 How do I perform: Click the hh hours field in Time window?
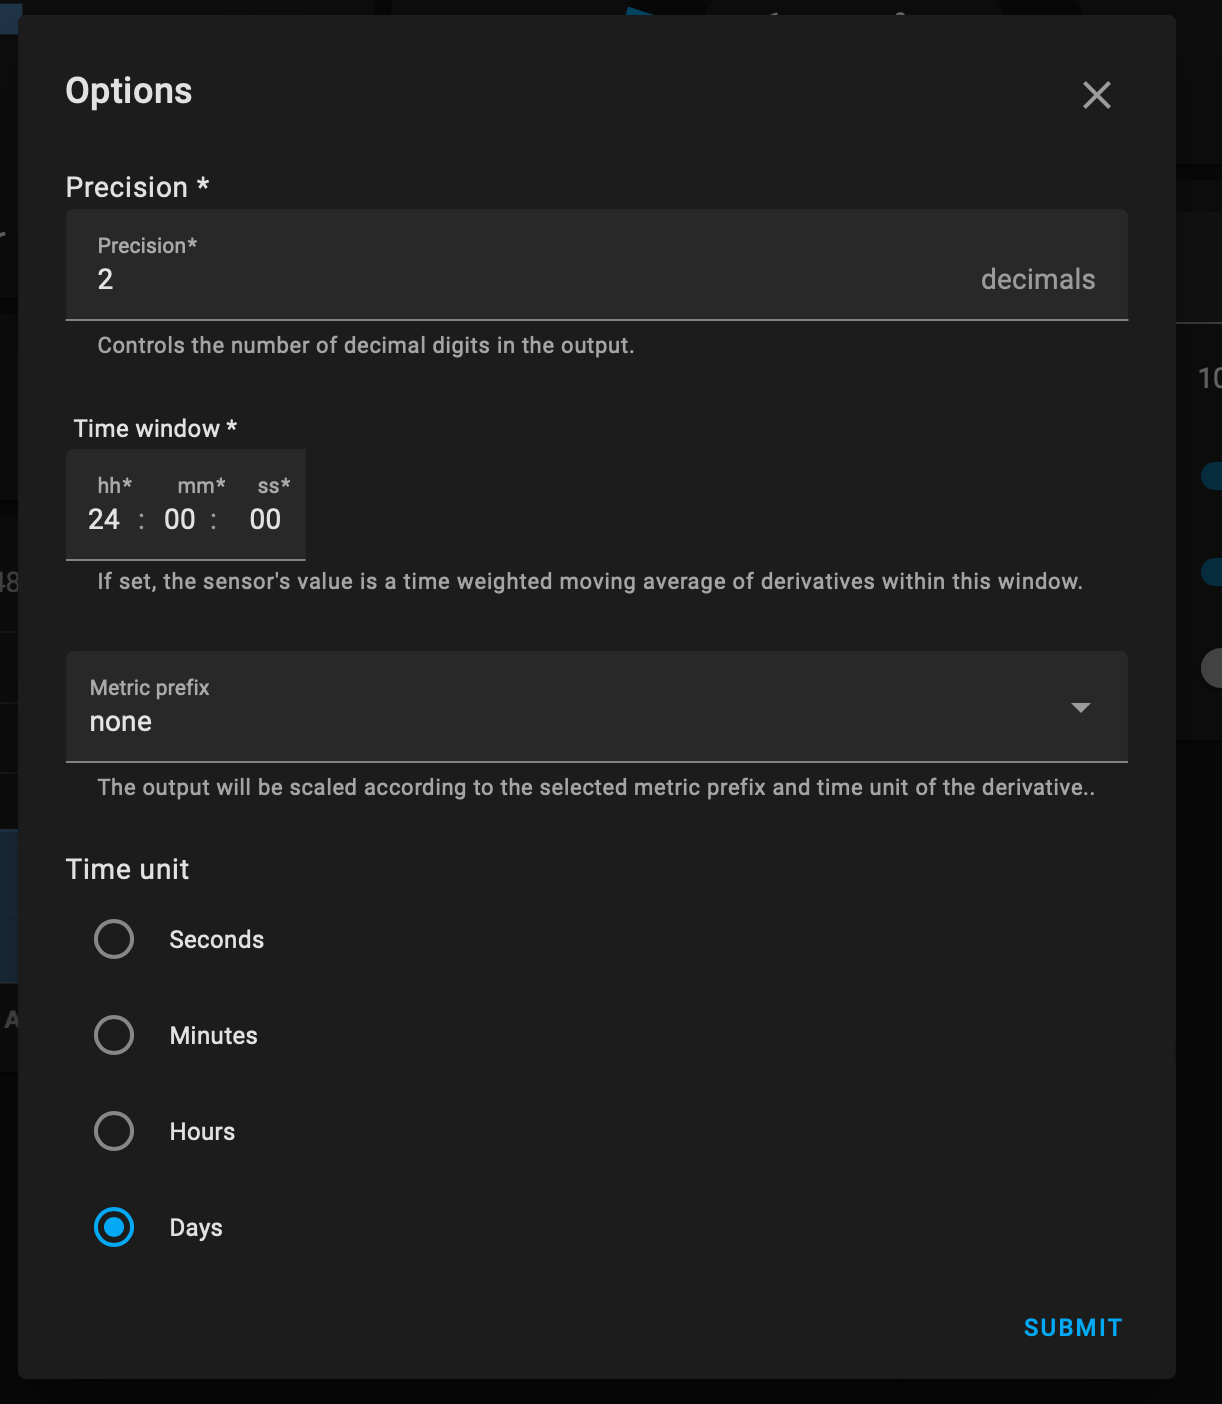pyautogui.click(x=104, y=519)
